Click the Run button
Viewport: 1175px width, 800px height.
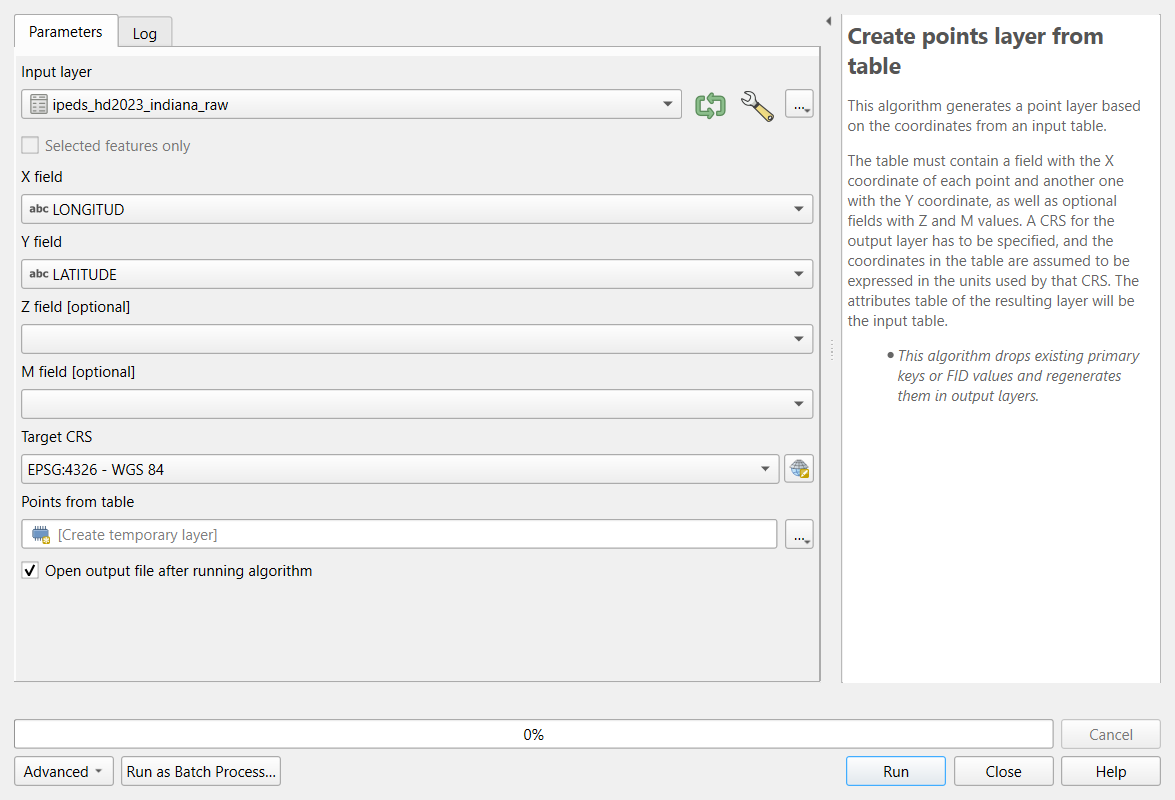click(895, 772)
